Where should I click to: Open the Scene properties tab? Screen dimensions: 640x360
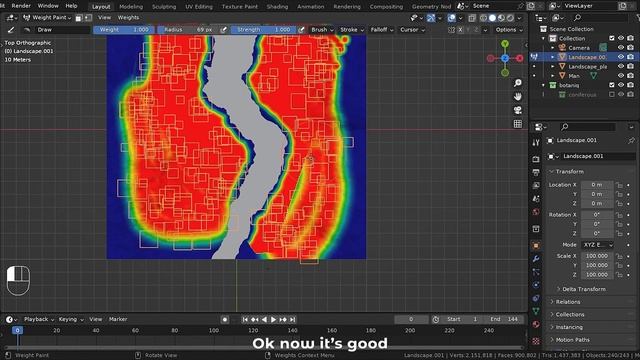coord(536,198)
